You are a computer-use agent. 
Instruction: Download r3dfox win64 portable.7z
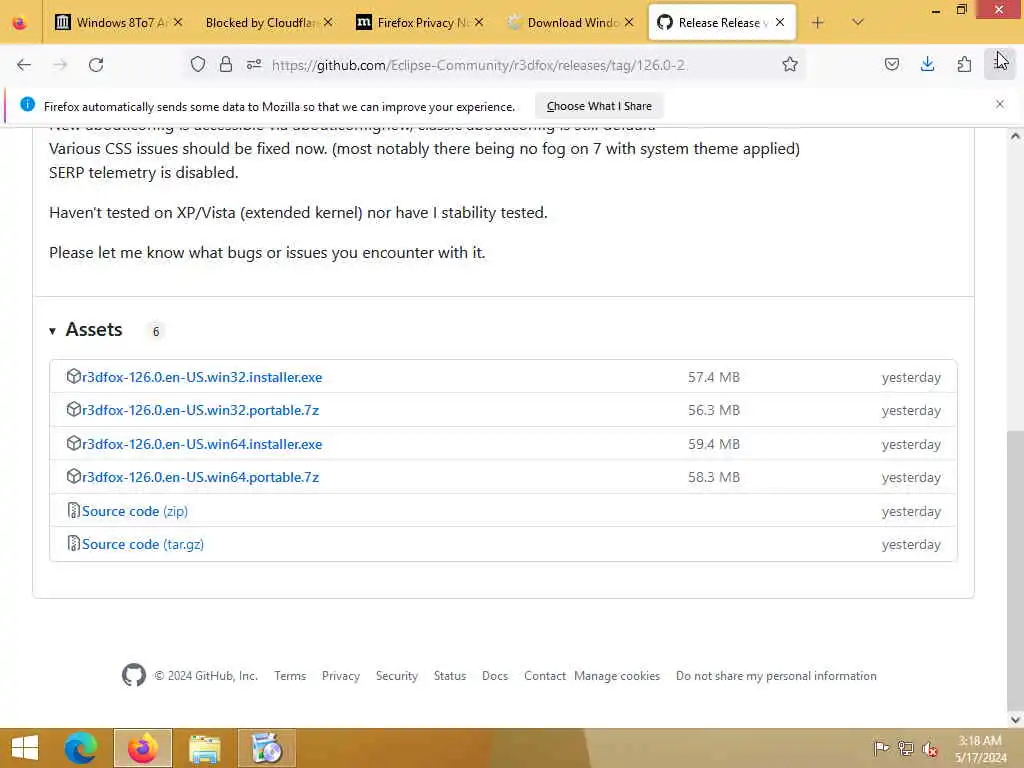[200, 477]
